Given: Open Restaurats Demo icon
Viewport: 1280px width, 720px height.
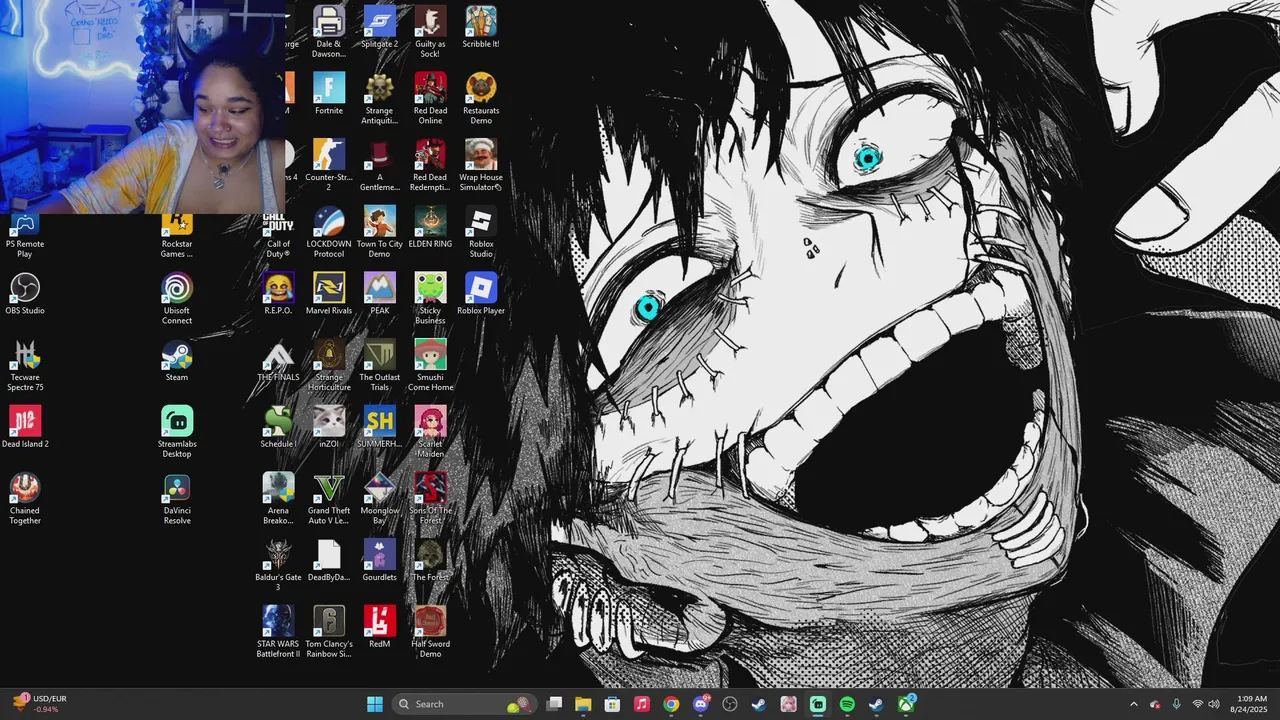Looking at the screenshot, I should coord(481,98).
